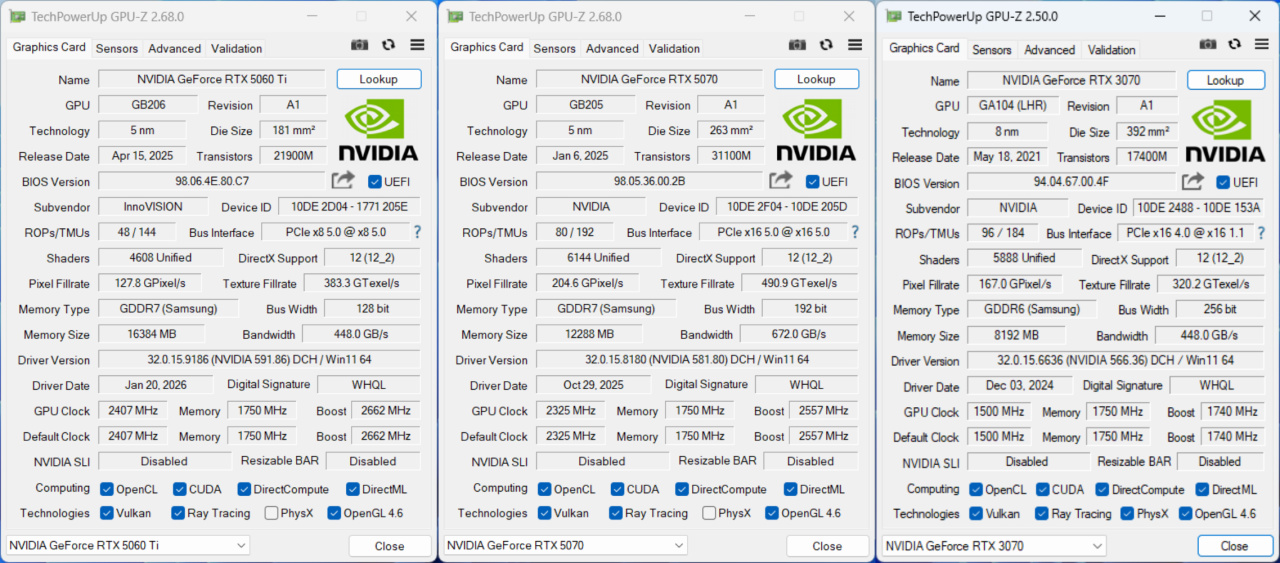This screenshot has height=563, width=1280.
Task: Click Release Date value Jan 6, 2025
Action: pyautogui.click(x=580, y=156)
